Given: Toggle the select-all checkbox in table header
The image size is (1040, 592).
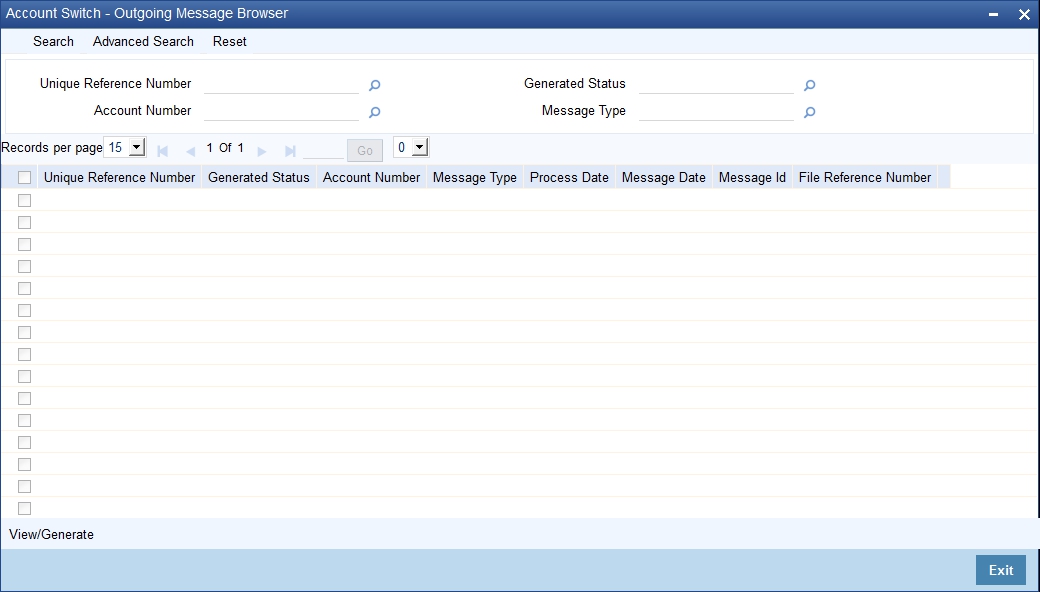Looking at the screenshot, I should [25, 178].
